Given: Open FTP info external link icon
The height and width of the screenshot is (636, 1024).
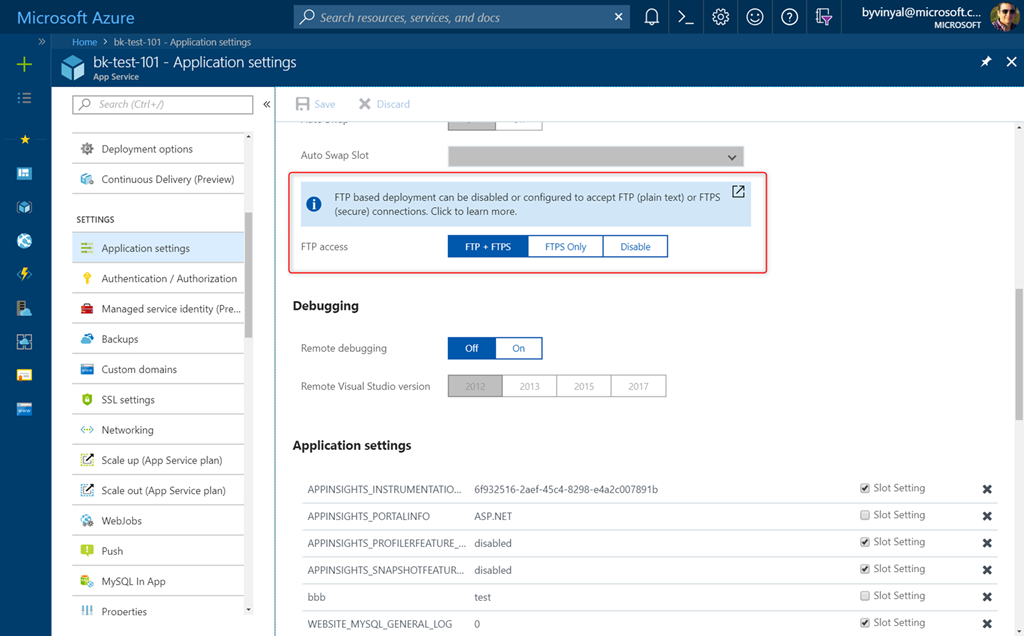Looking at the screenshot, I should [x=738, y=192].
